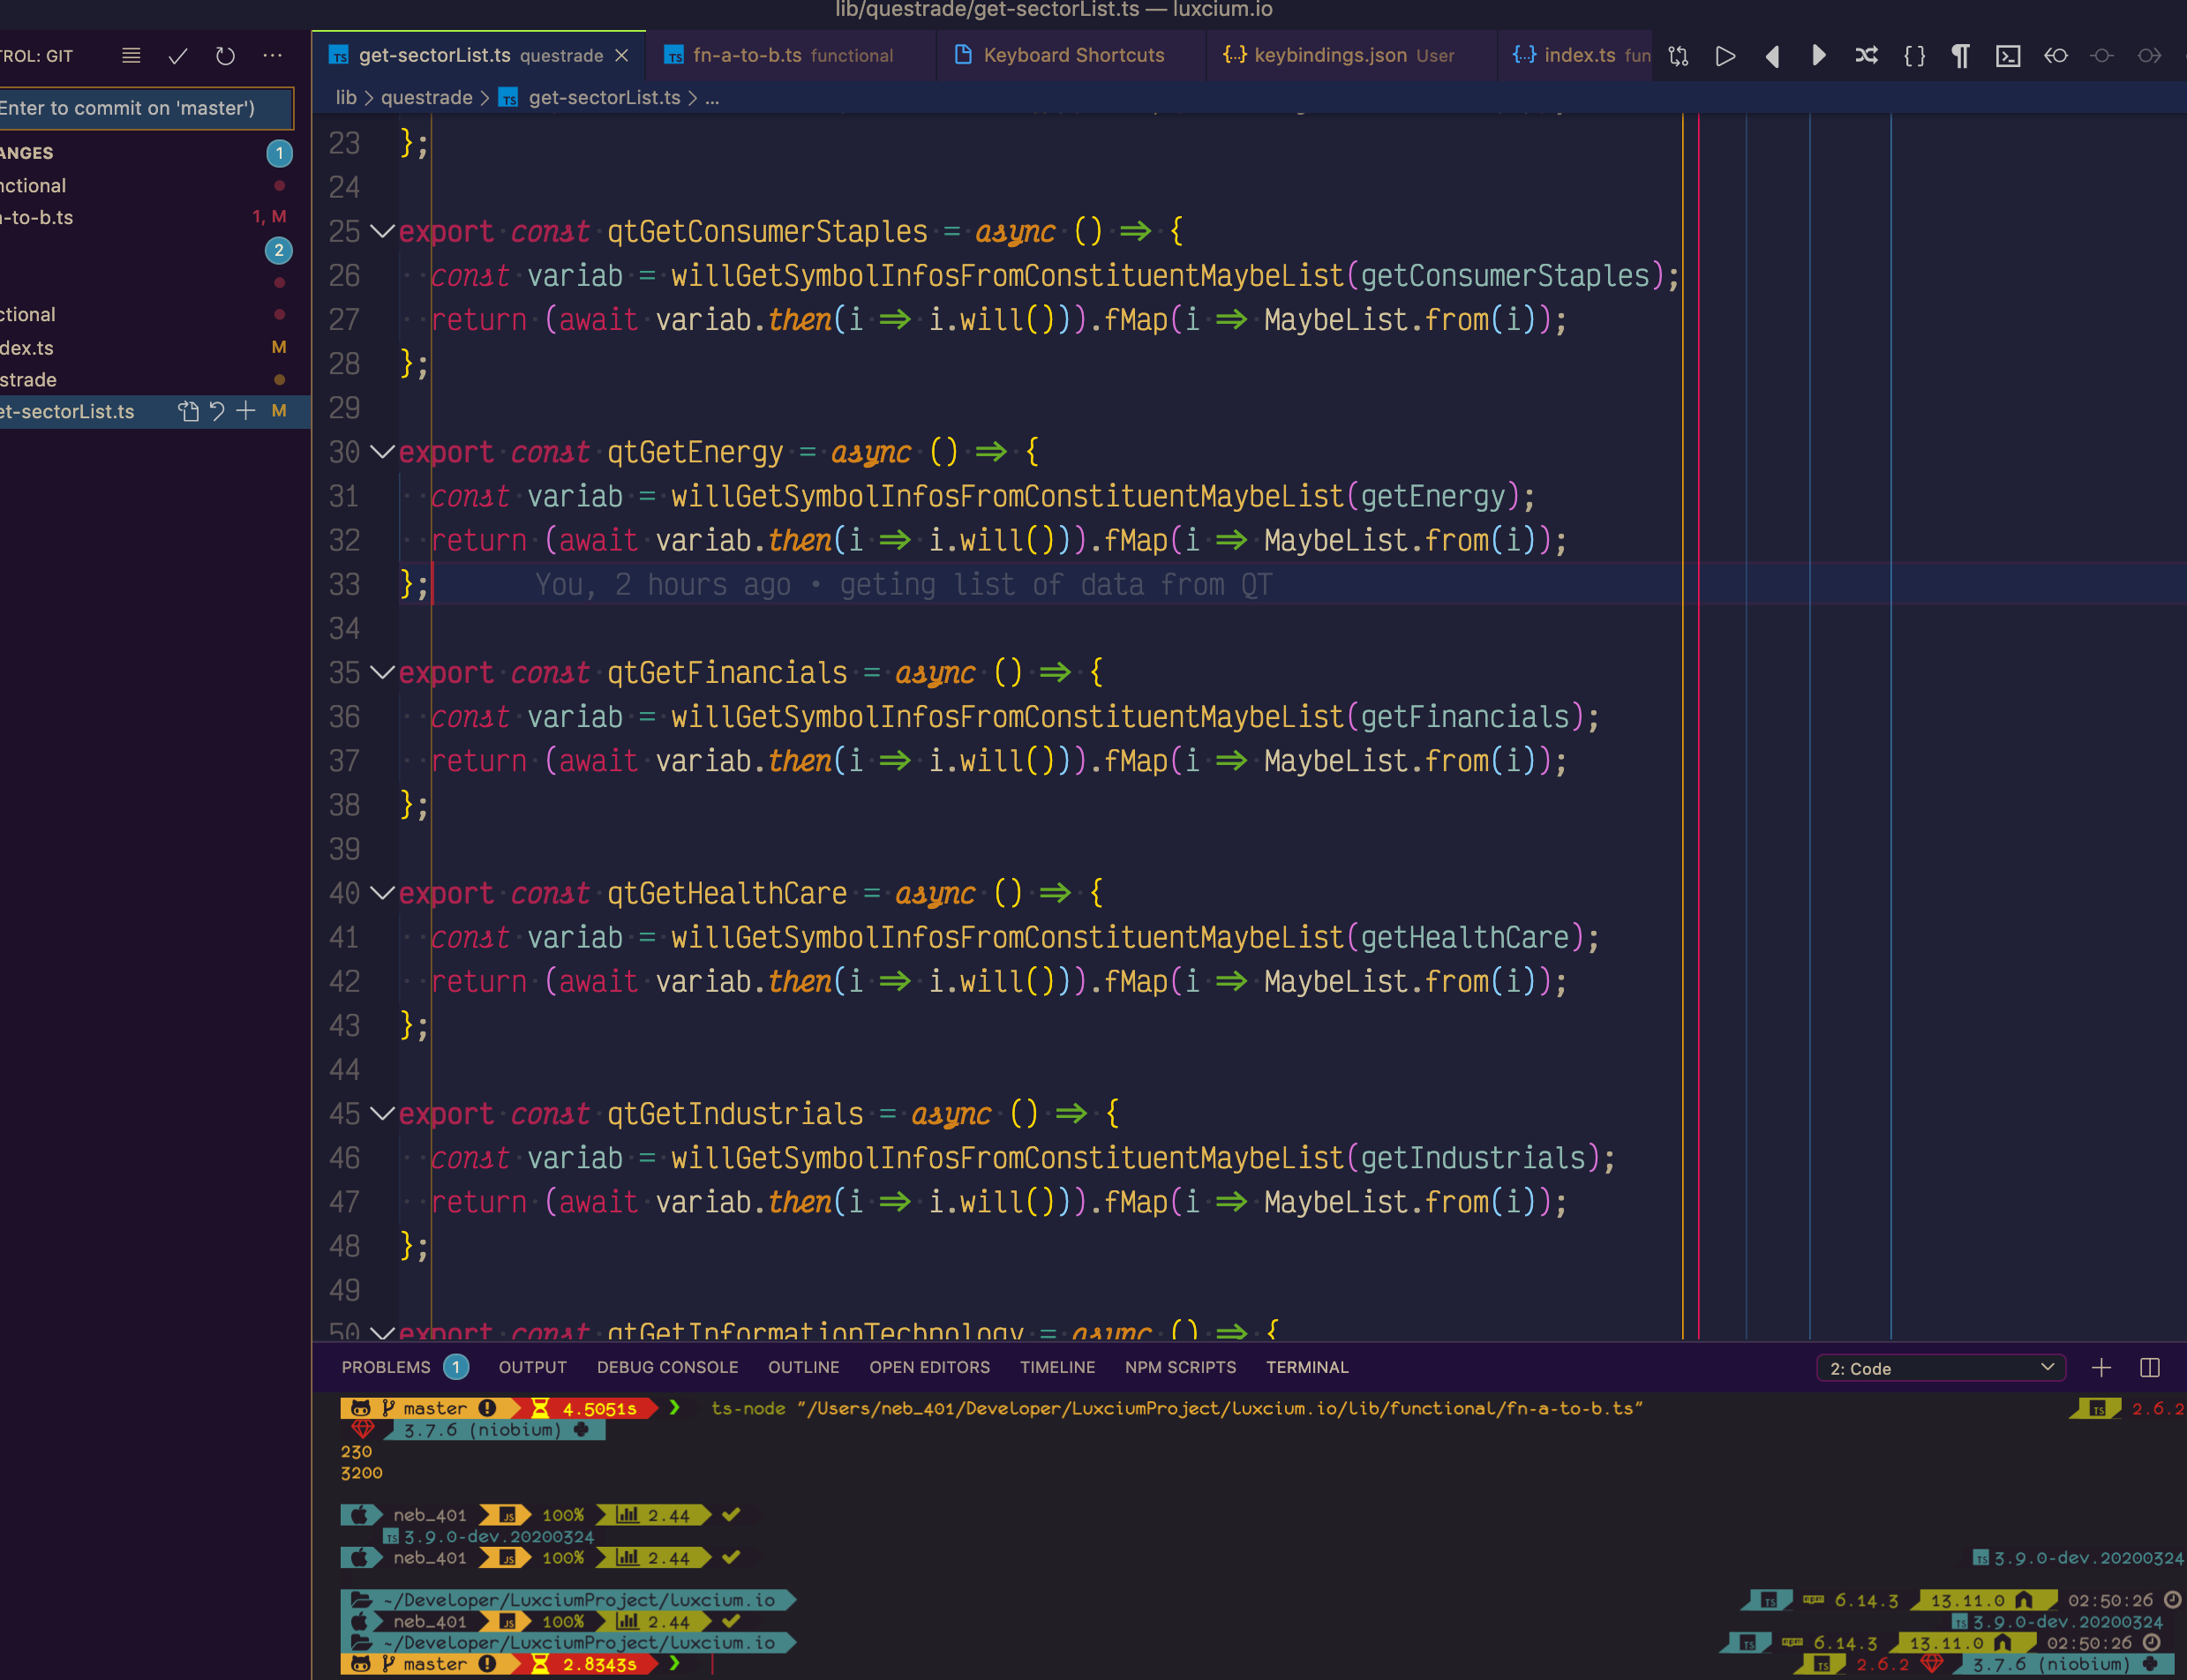Collapse qtGetEnergy function at line 30

(x=382, y=452)
